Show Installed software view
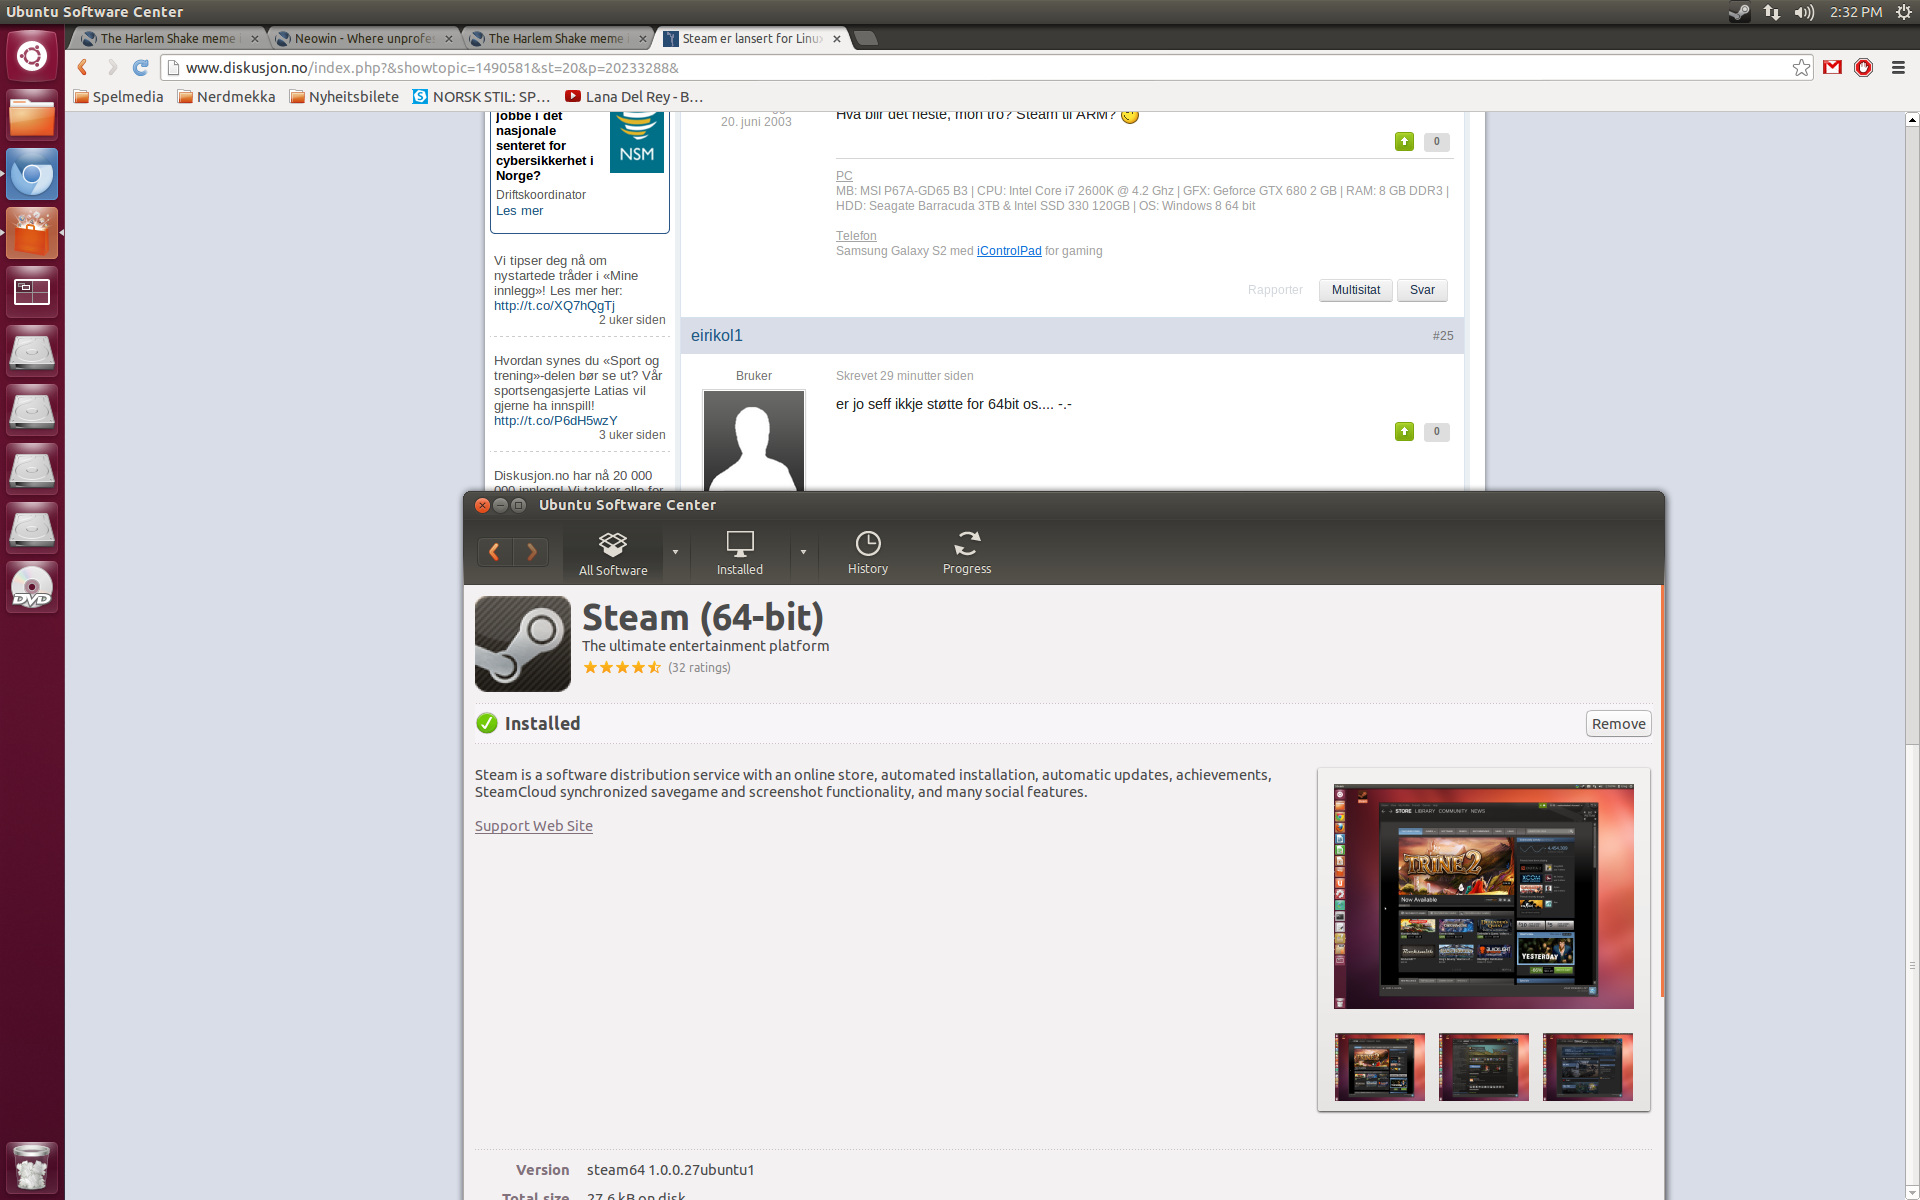Screen dimensions: 1920x1200 click(740, 553)
